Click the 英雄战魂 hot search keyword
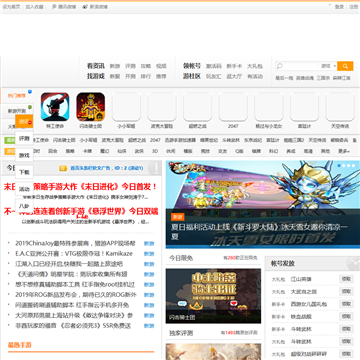The width and height of the screenshot is (360, 360). click(x=305, y=78)
